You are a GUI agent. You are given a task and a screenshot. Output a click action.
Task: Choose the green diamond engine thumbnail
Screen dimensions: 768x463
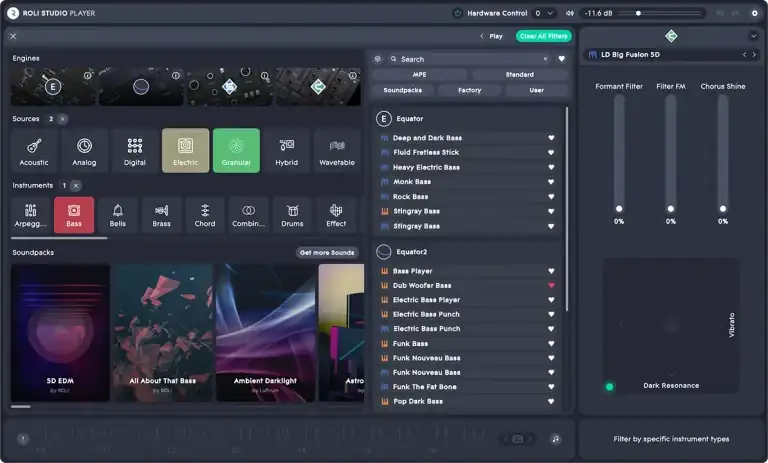pos(318,87)
